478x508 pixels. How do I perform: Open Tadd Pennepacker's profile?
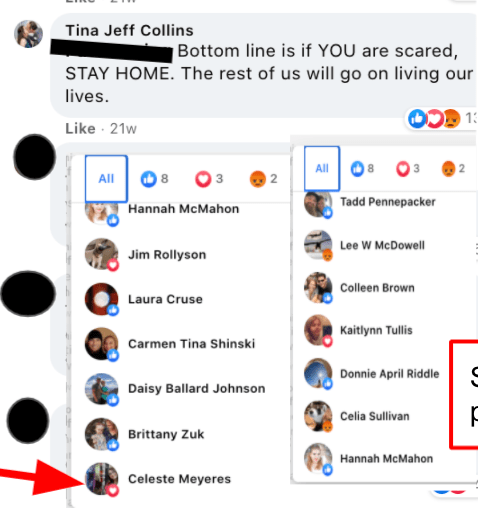[388, 202]
